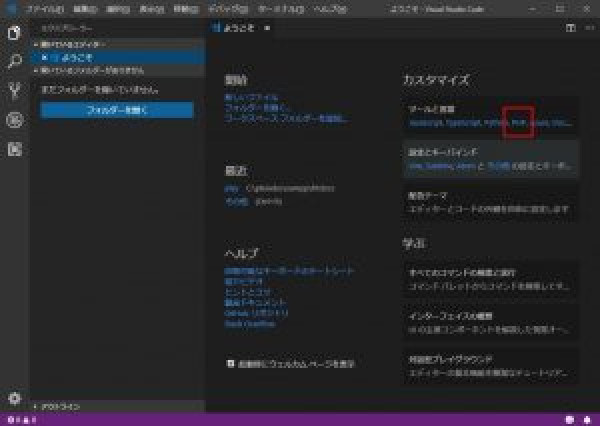Open notifications bell in status bar
The height and width of the screenshot is (426, 600).
coord(587,419)
